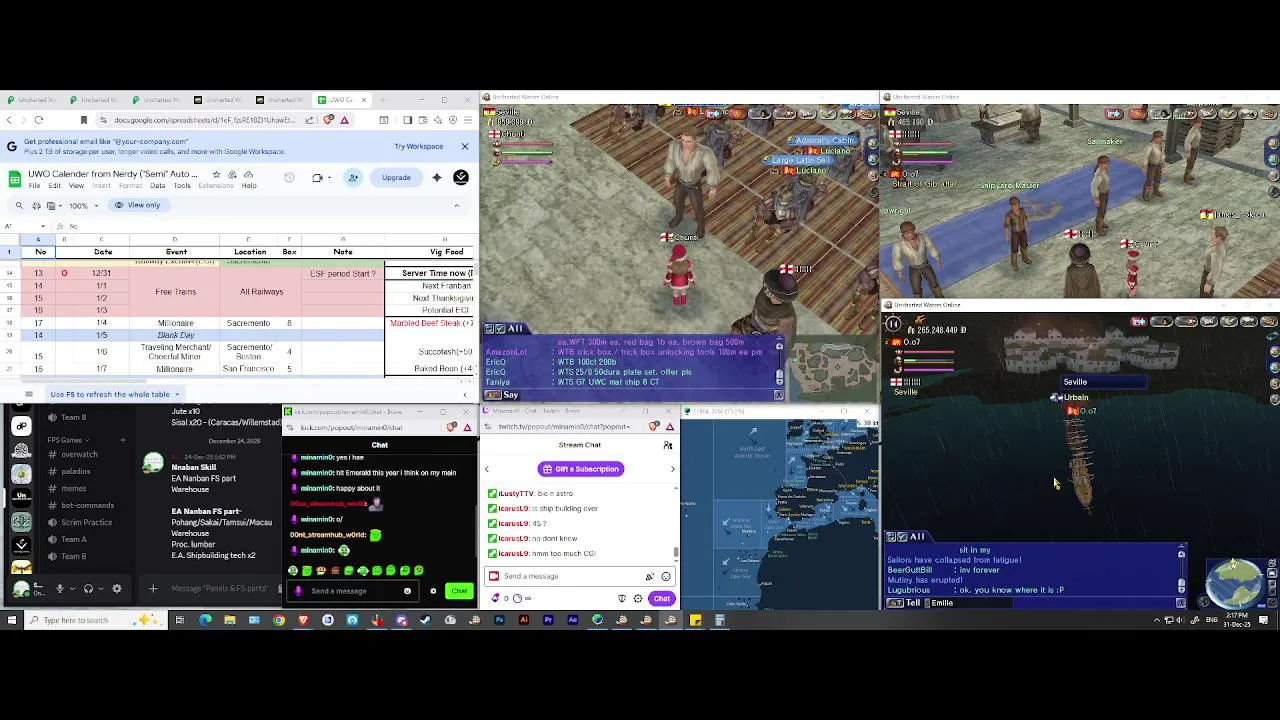The width and height of the screenshot is (1280, 720).
Task: Open the Tools menu in Sheets
Action: [x=182, y=185]
